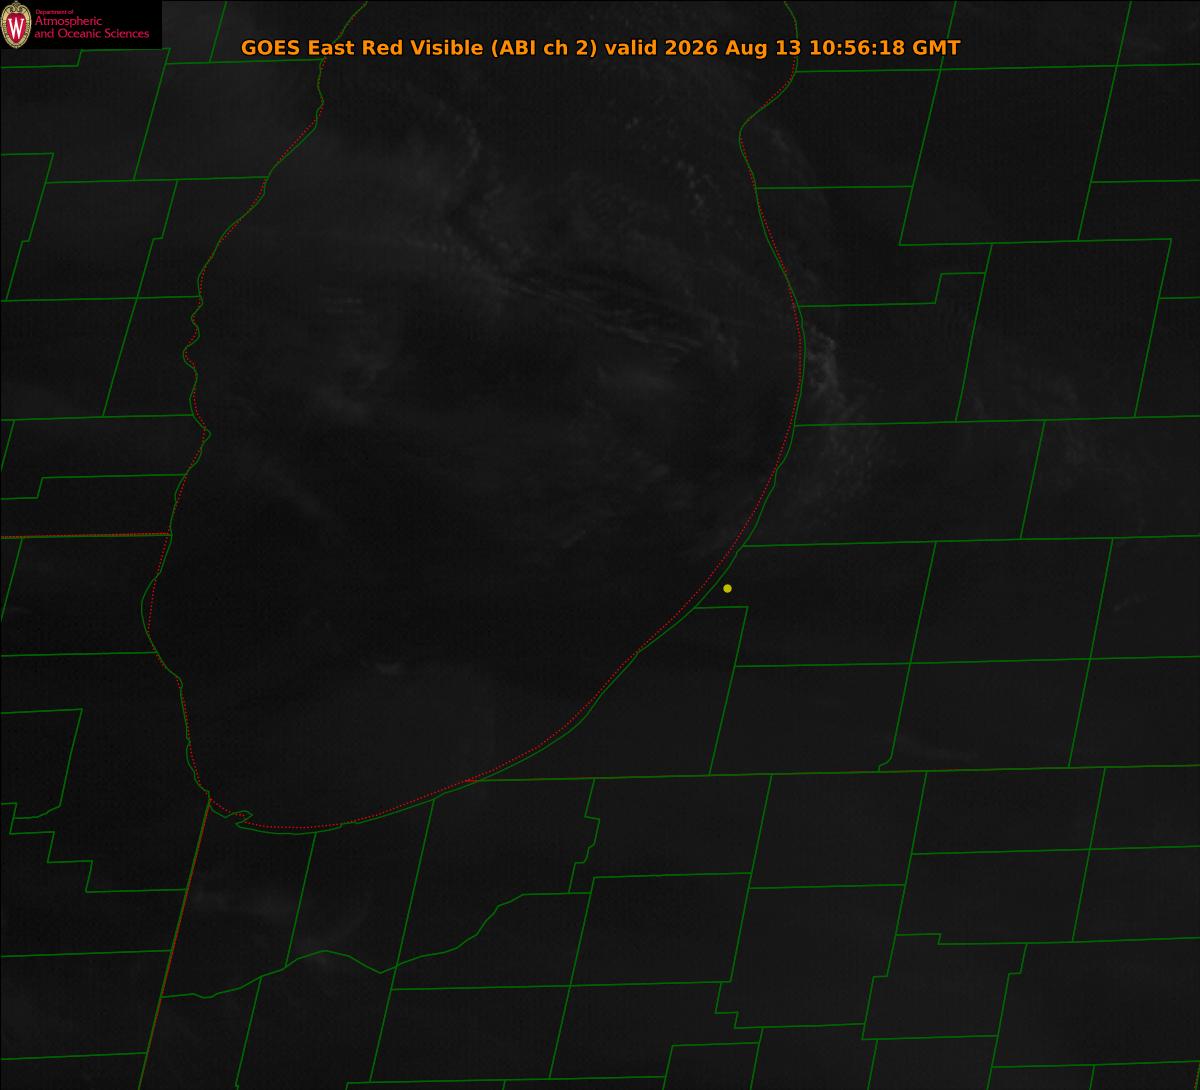Image resolution: width=1200 pixels, height=1090 pixels.
Task: Select the yellow dot location marker
Action: point(727,588)
